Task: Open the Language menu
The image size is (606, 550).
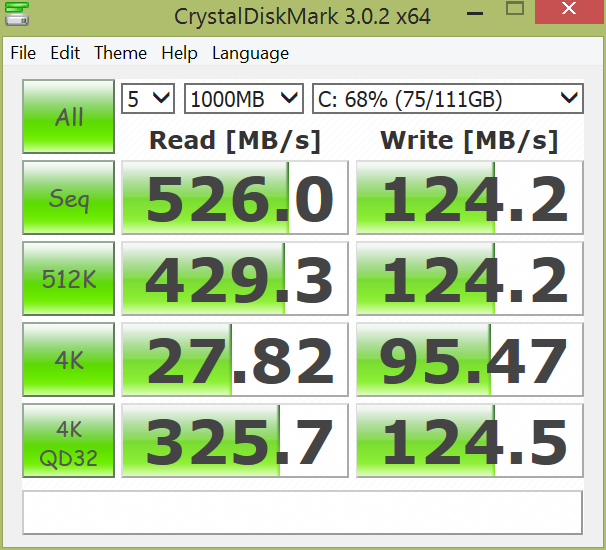Action: point(250,54)
